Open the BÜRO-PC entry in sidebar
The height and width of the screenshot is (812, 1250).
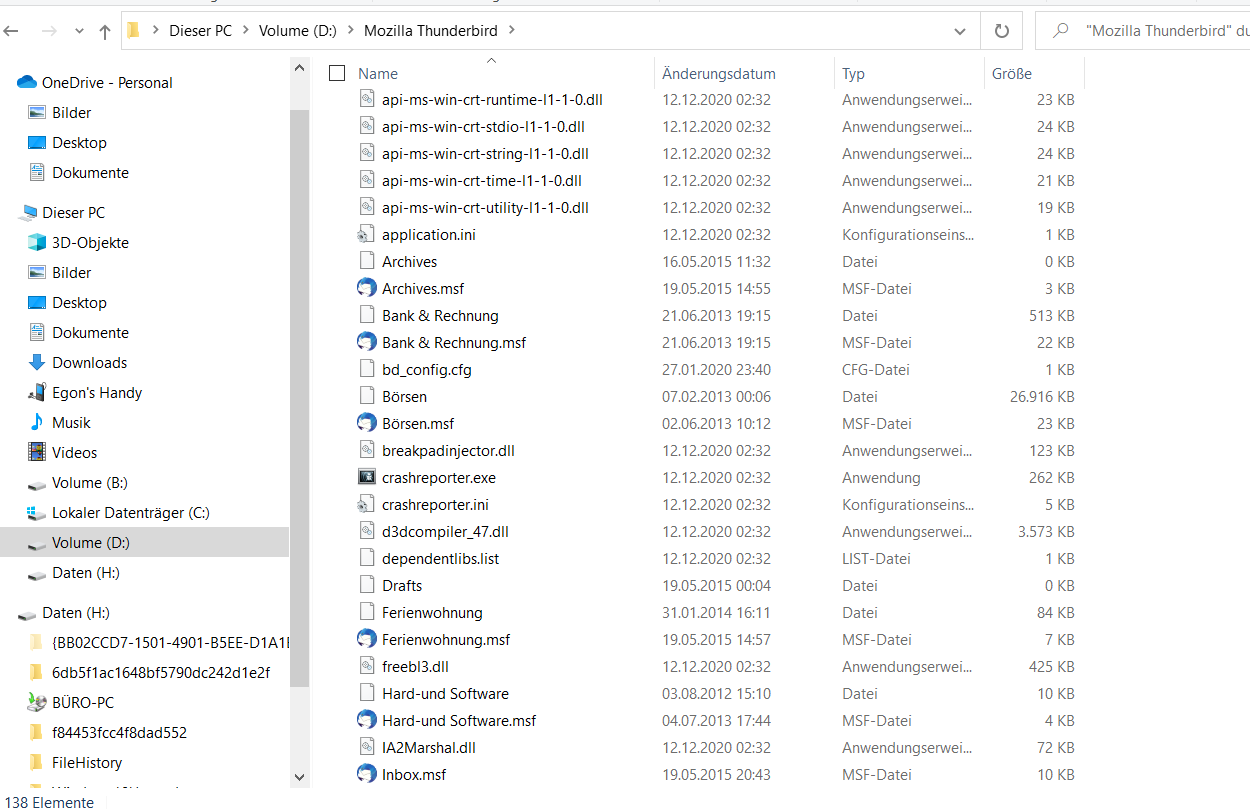tap(83, 702)
